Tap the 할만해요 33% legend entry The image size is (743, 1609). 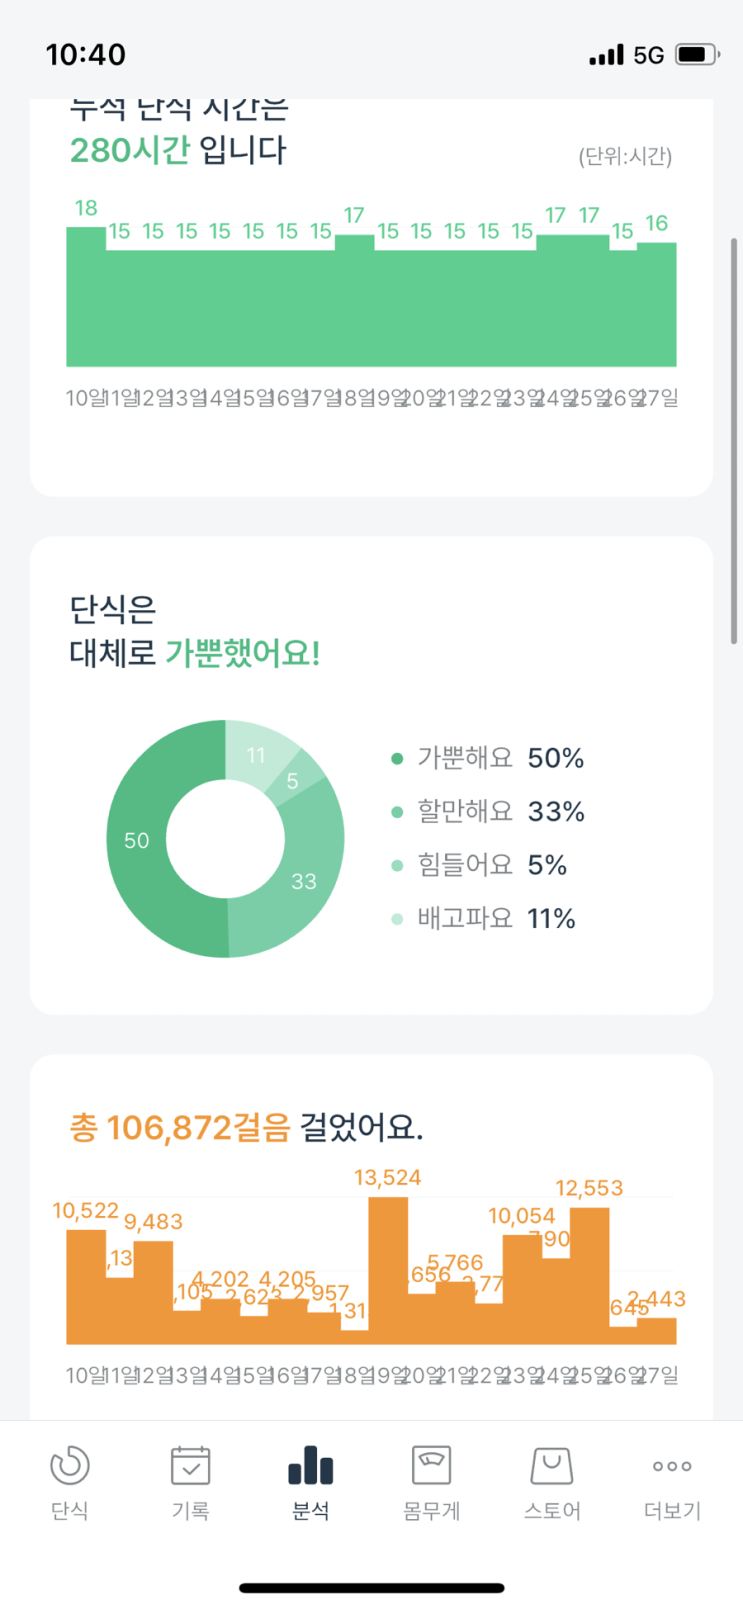point(488,811)
